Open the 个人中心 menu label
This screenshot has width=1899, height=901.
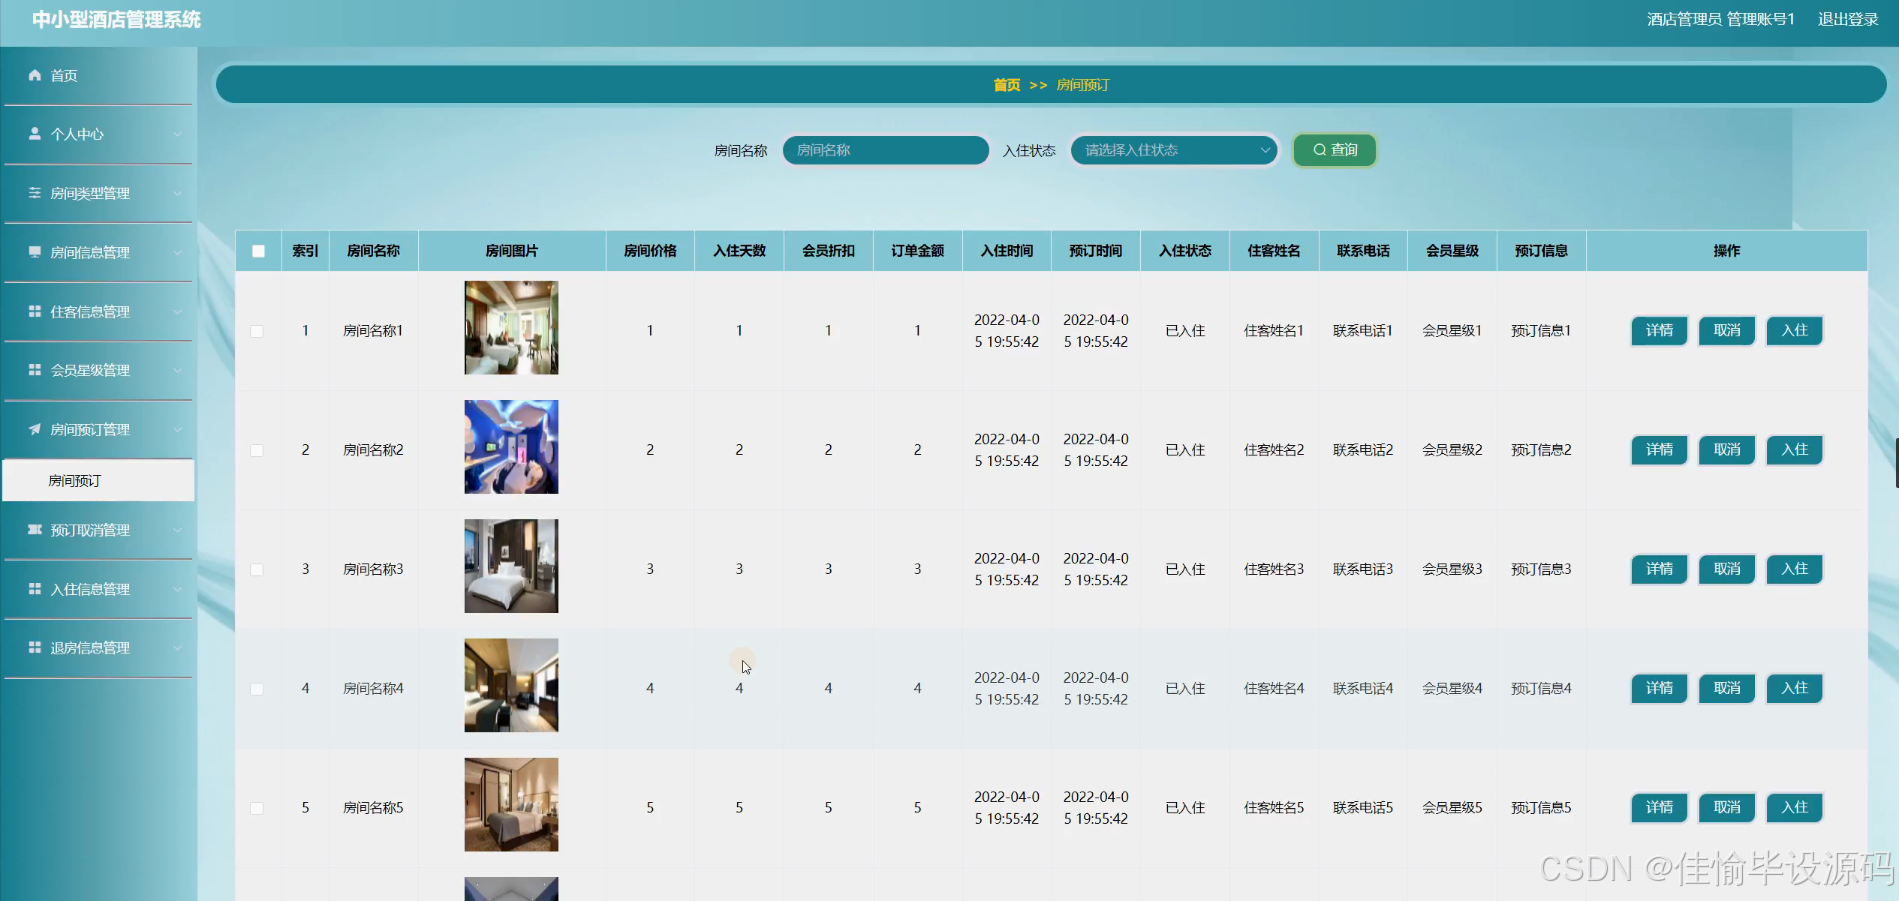coord(77,134)
